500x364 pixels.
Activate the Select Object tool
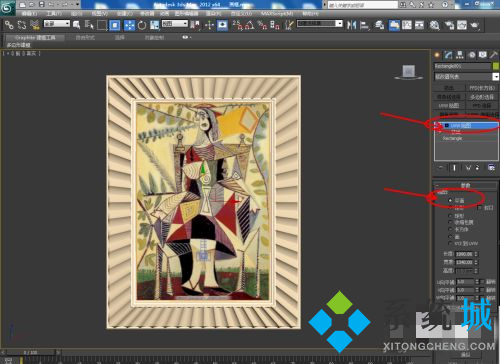point(76,25)
